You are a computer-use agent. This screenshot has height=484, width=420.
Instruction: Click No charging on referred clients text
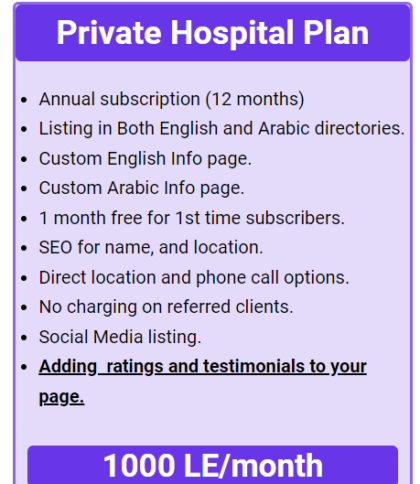[x=166, y=307]
